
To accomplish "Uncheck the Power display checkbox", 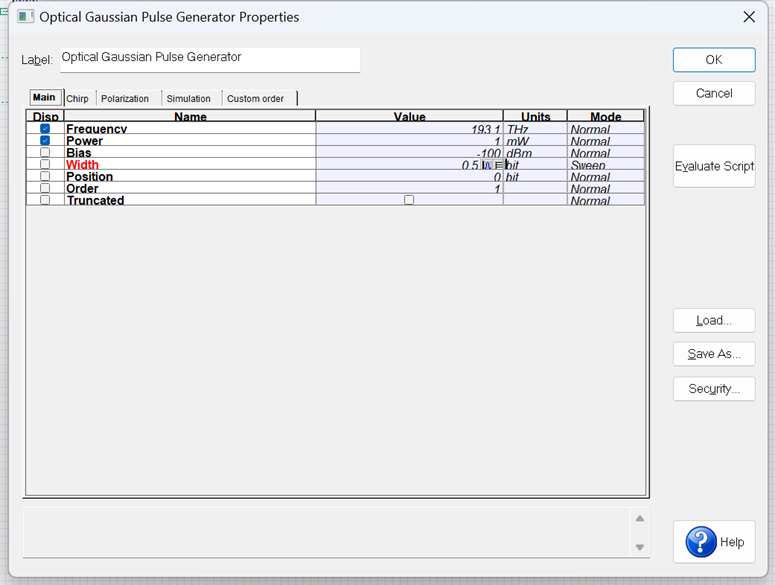I will [x=45, y=140].
